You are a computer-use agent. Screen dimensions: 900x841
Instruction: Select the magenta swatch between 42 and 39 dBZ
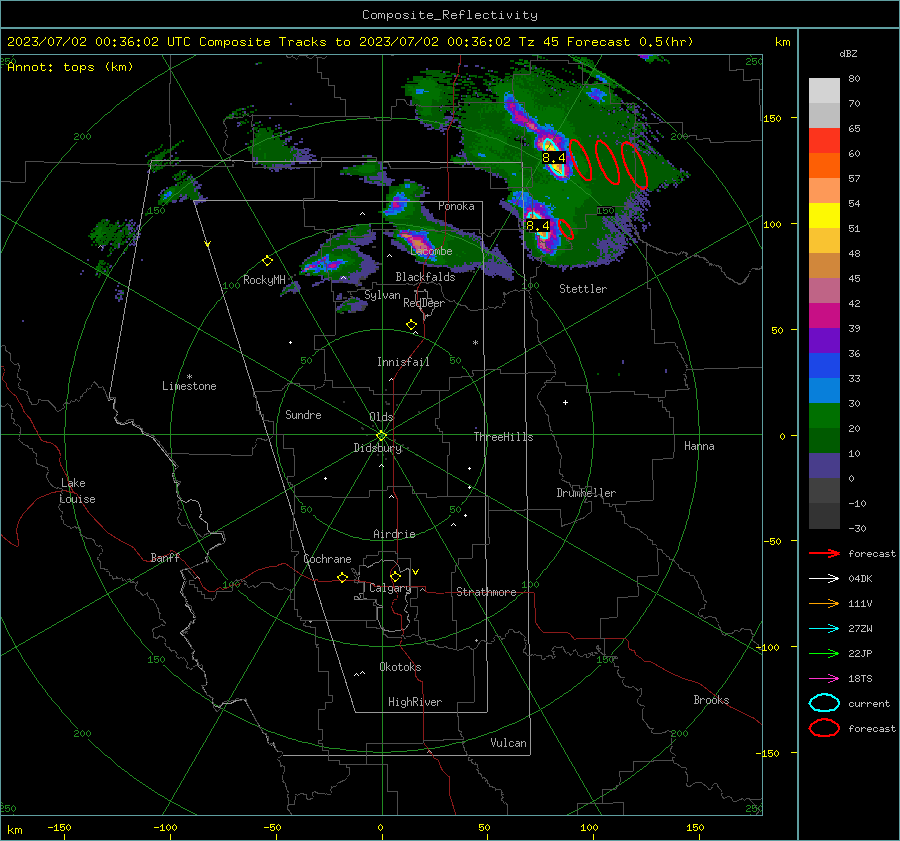tap(824, 316)
